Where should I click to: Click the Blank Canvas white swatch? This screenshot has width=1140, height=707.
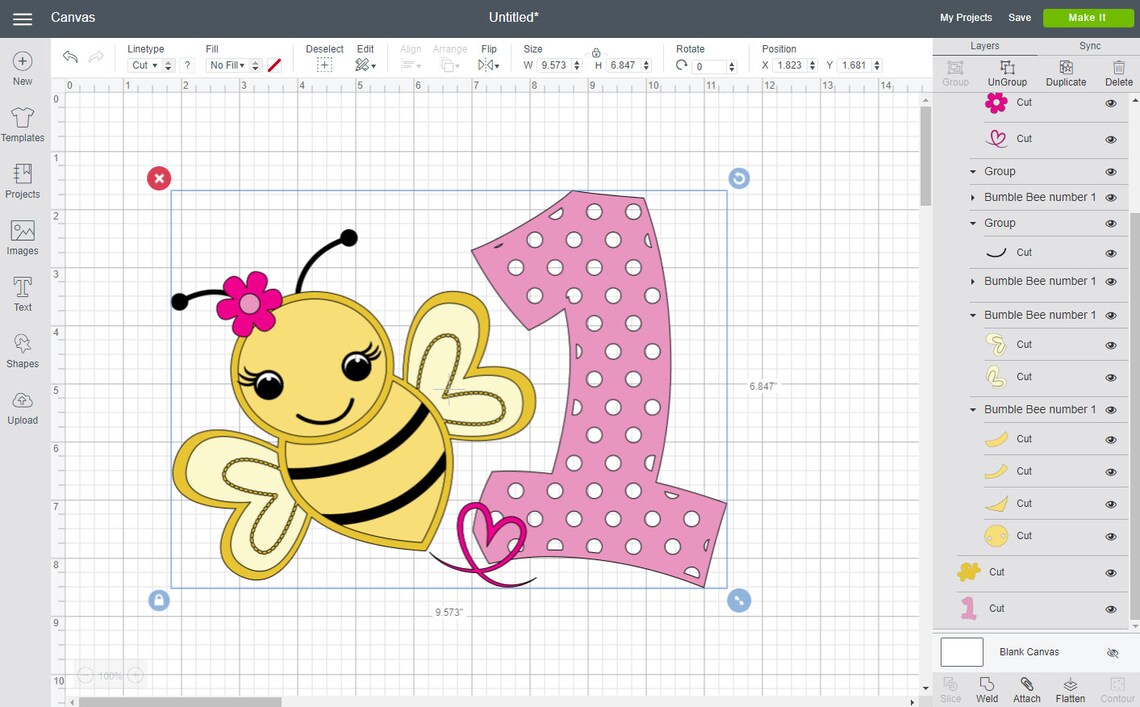[x=961, y=652]
